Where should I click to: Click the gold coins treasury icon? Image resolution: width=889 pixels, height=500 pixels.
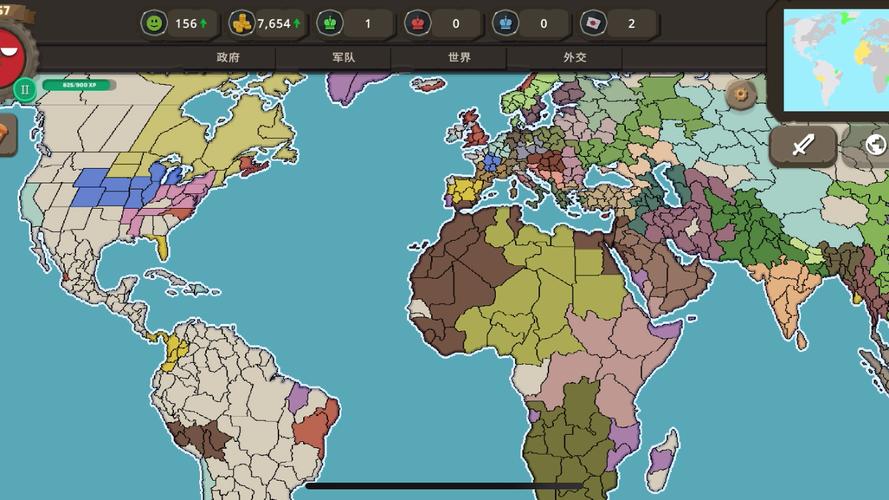[242, 23]
